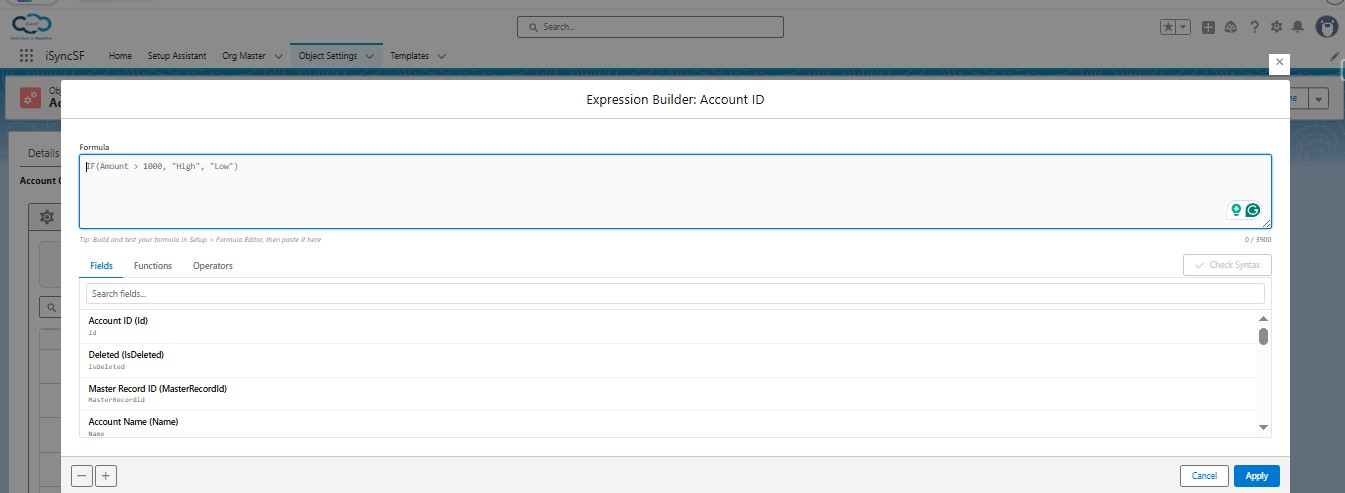Open the favorites list dropdown arrow

[1184, 27]
